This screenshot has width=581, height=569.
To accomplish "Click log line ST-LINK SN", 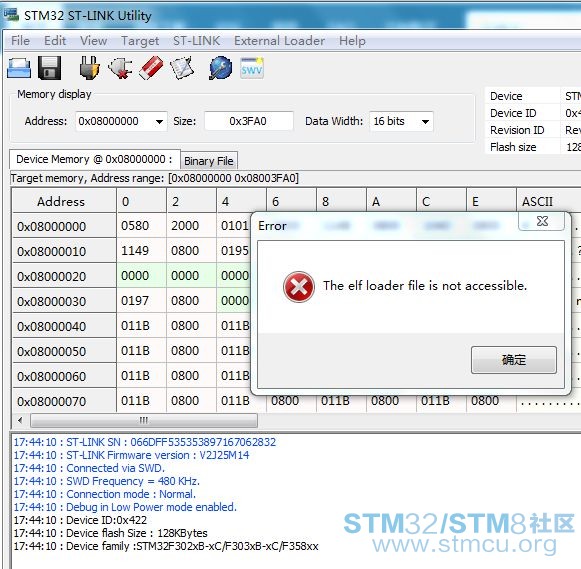I will pyautogui.click(x=145, y=442).
